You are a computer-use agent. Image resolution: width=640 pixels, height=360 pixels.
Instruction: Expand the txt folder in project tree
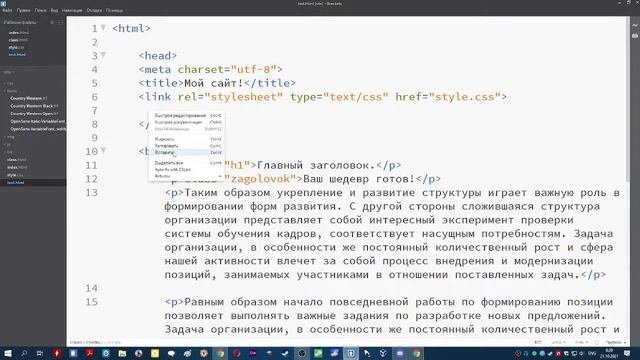point(9,152)
